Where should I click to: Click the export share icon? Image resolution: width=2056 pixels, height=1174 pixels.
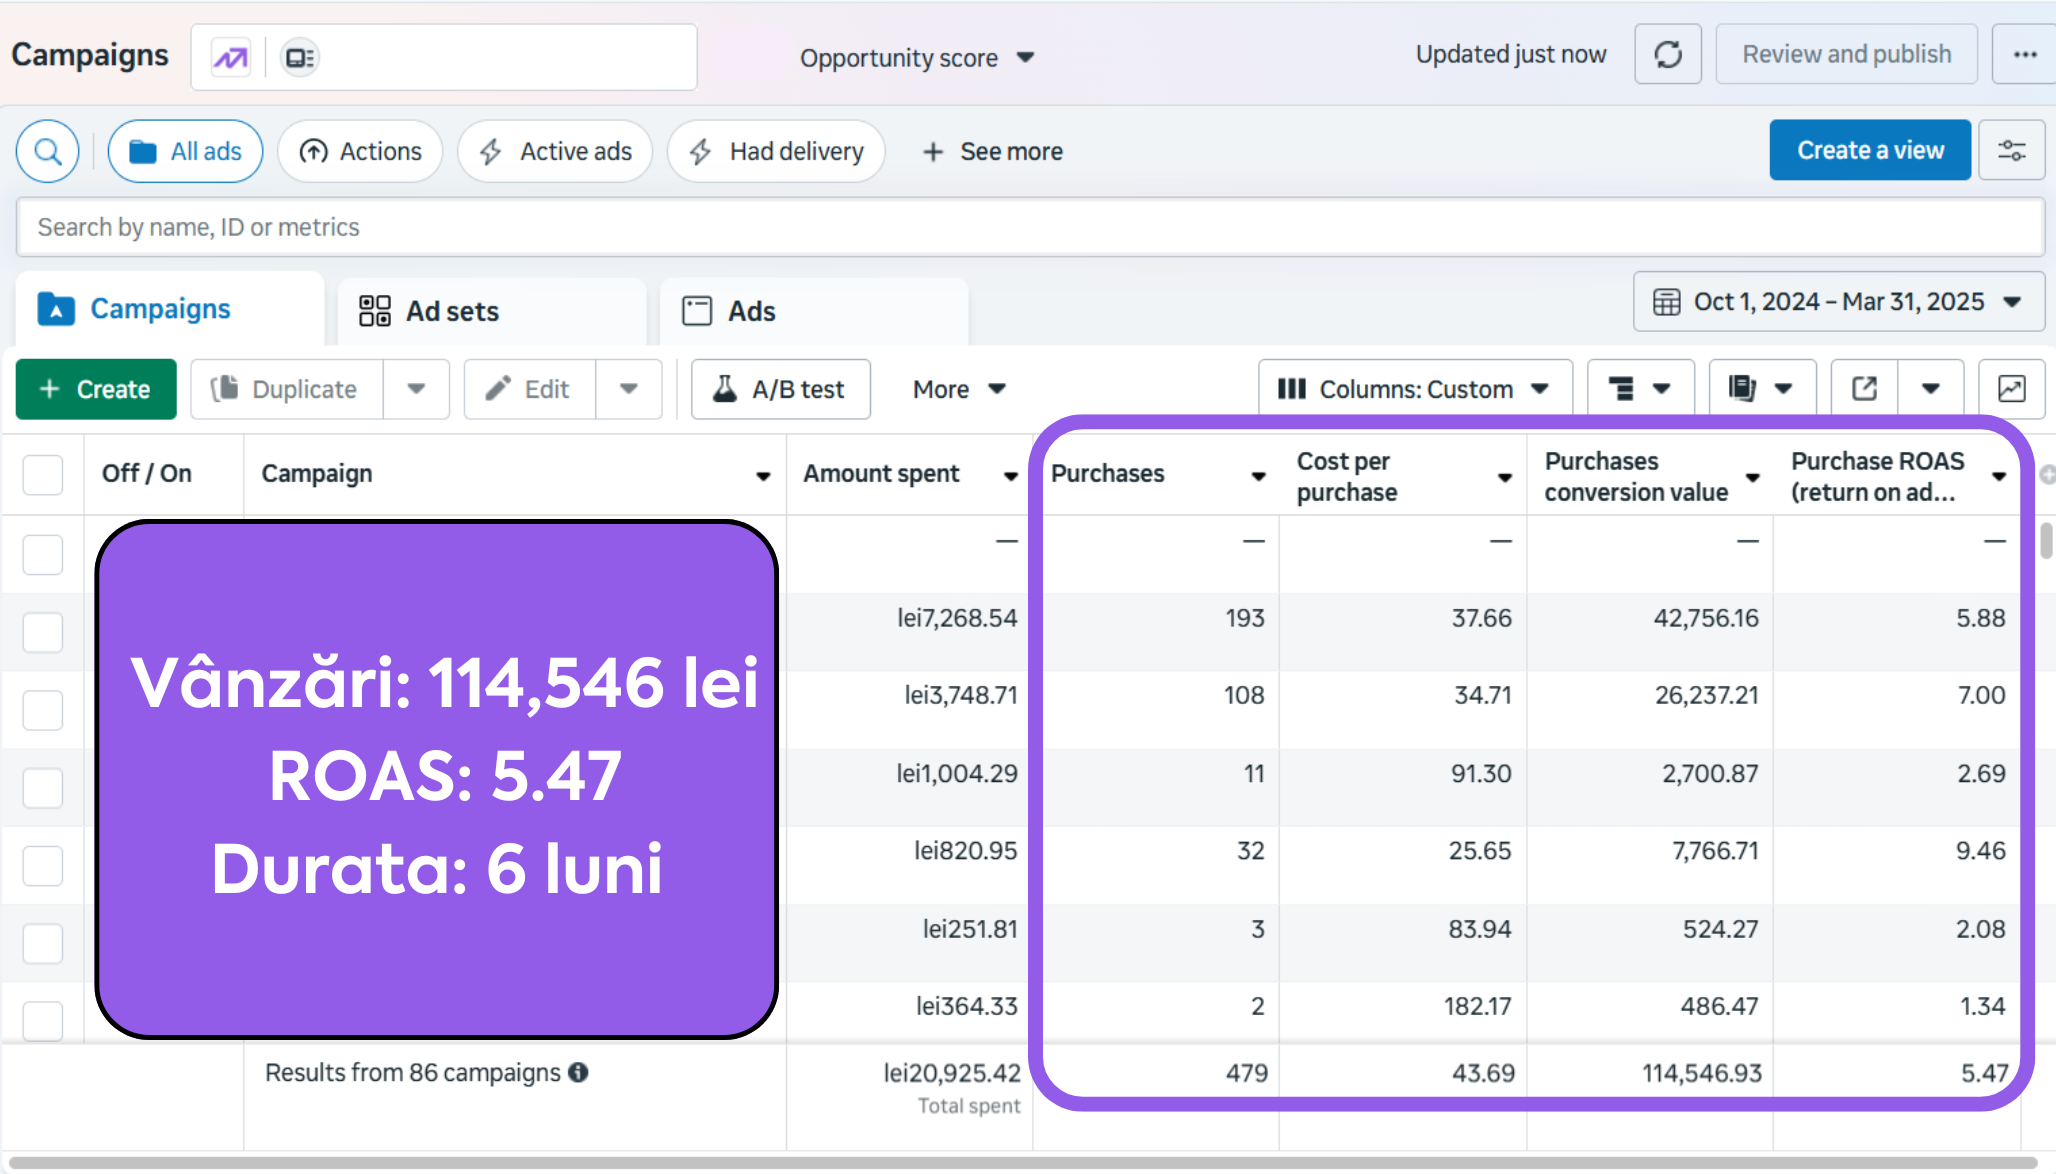pos(1864,389)
